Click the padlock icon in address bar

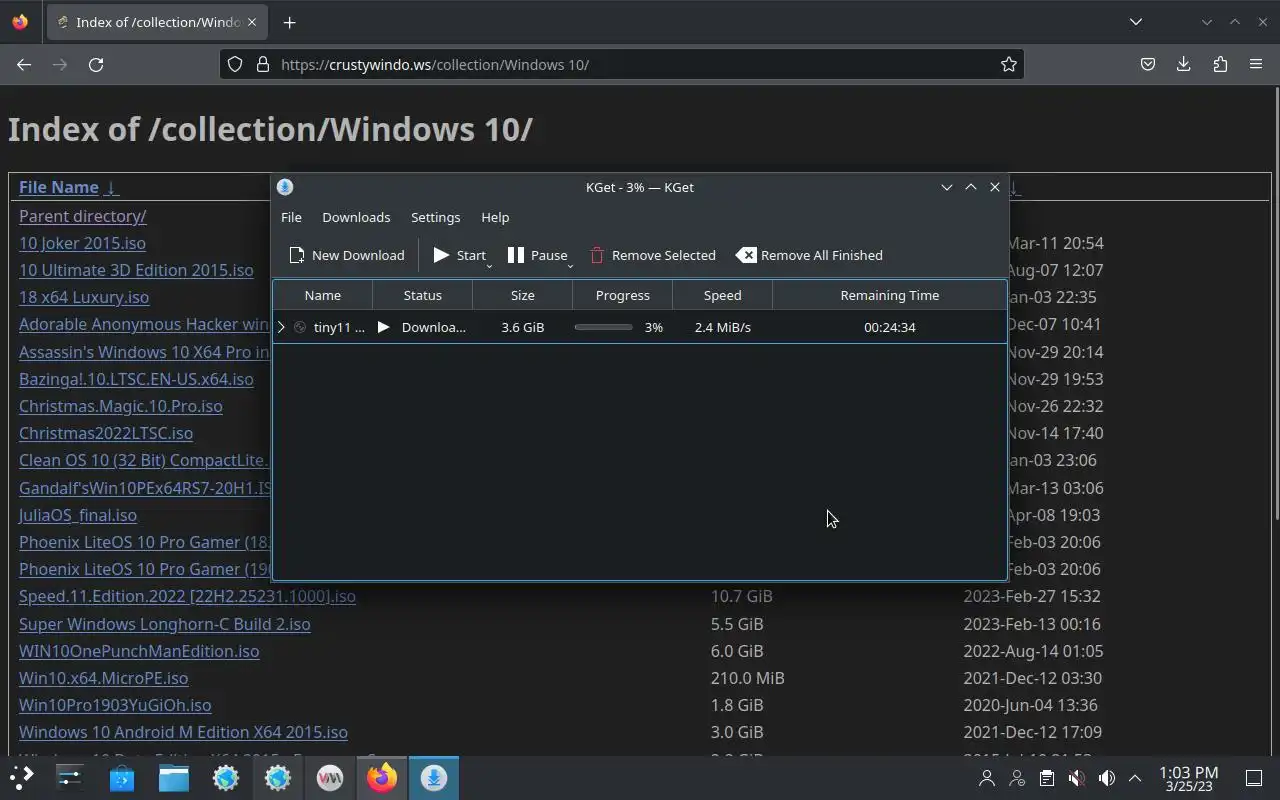[263, 64]
